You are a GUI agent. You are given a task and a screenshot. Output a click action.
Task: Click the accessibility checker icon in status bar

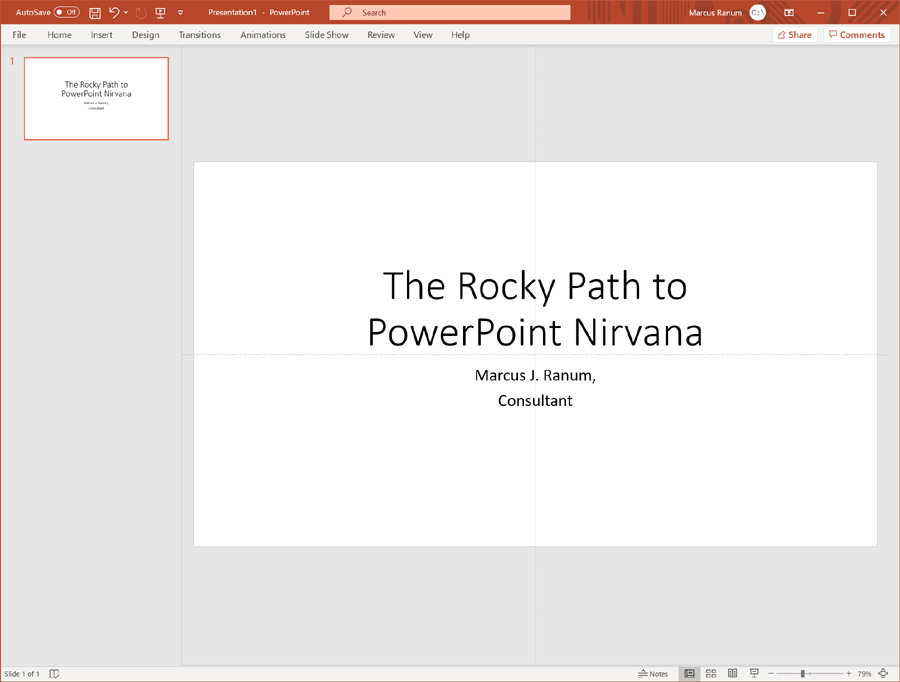tap(54, 673)
